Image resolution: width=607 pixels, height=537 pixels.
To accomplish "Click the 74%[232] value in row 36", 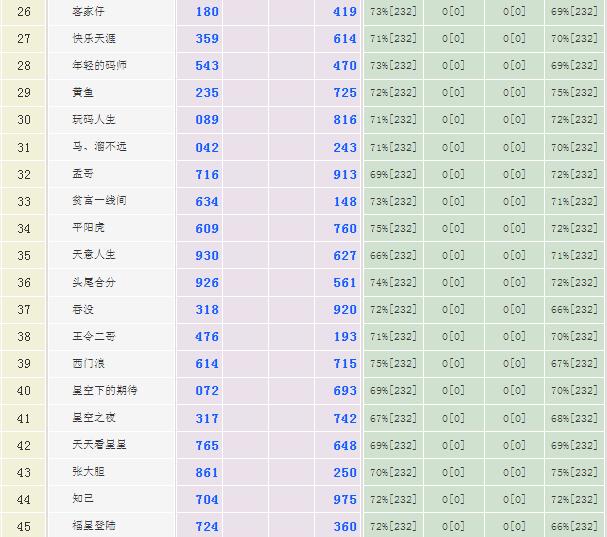I will (392, 283).
